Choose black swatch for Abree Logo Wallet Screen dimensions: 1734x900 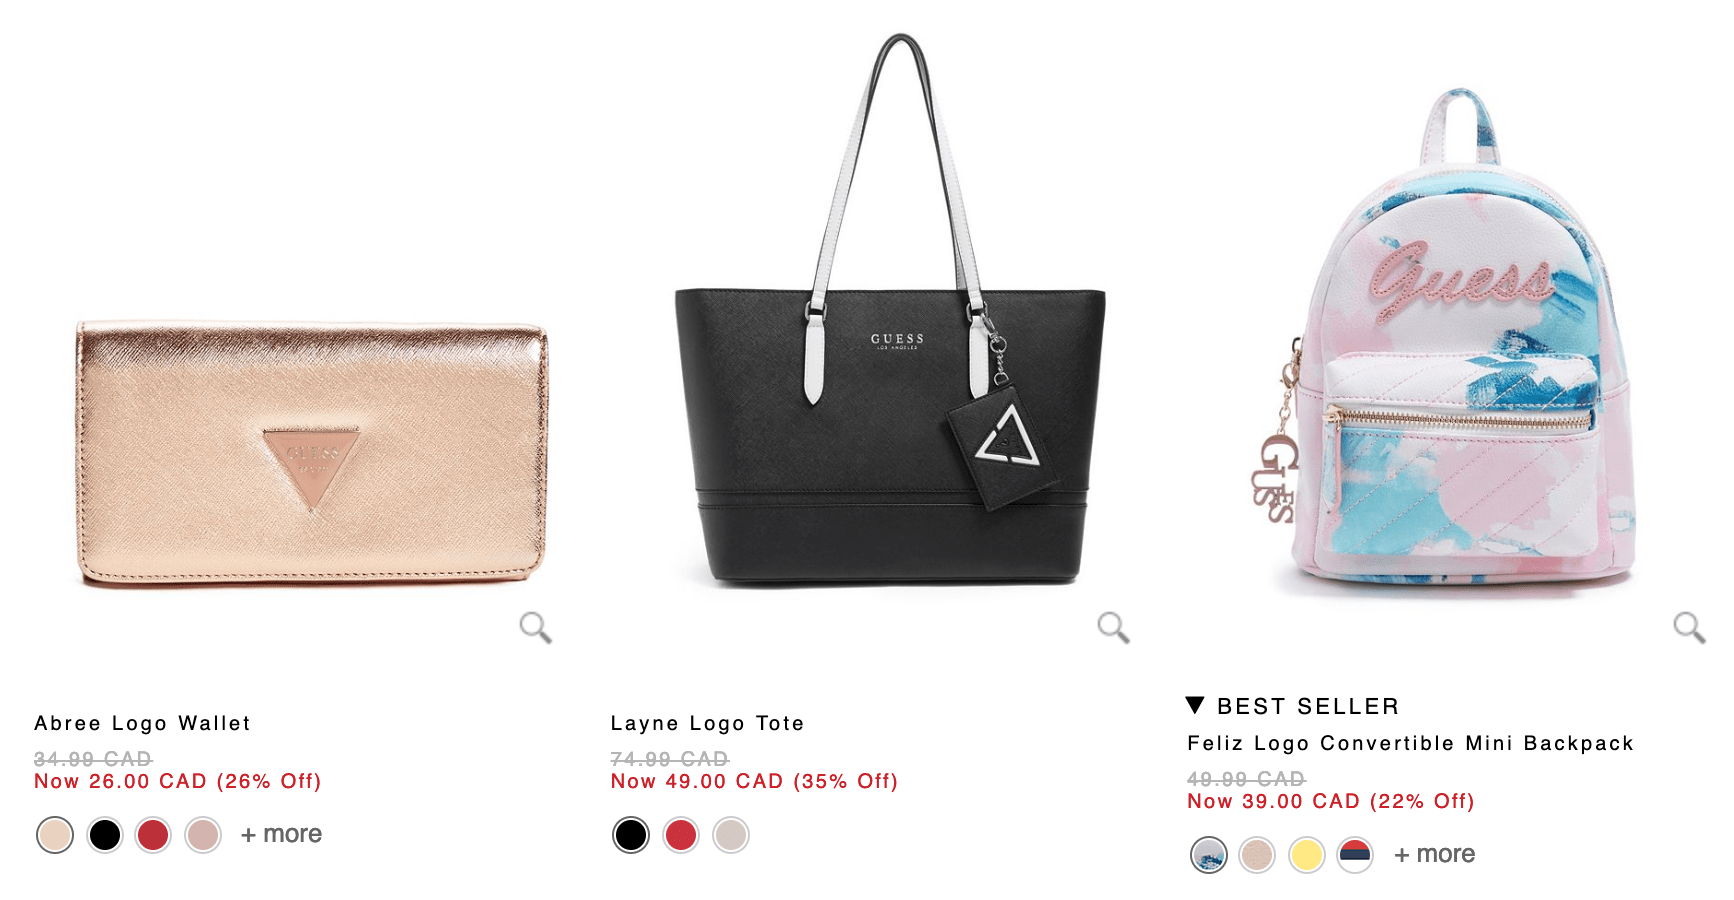pyautogui.click(x=105, y=835)
